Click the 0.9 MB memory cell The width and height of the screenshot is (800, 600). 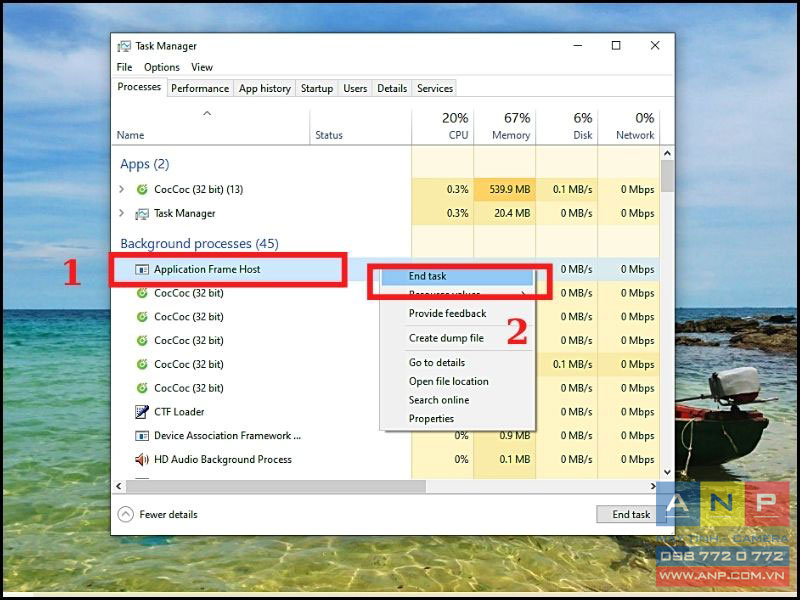pos(505,436)
